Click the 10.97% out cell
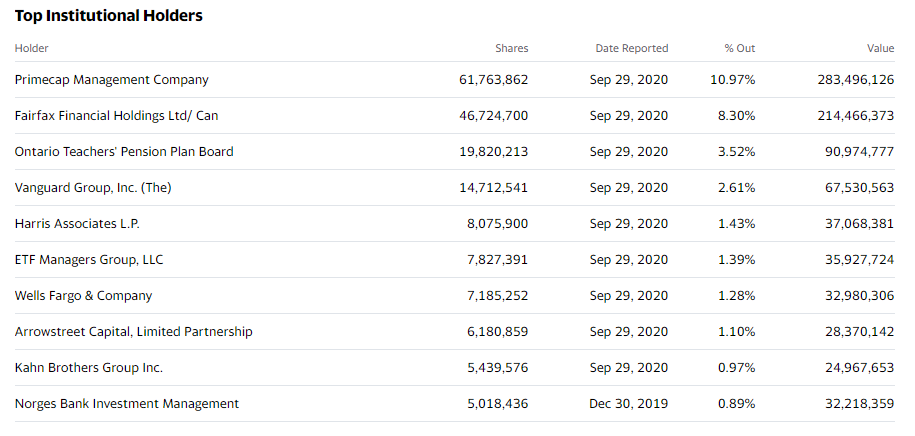The image size is (915, 436). (x=732, y=80)
